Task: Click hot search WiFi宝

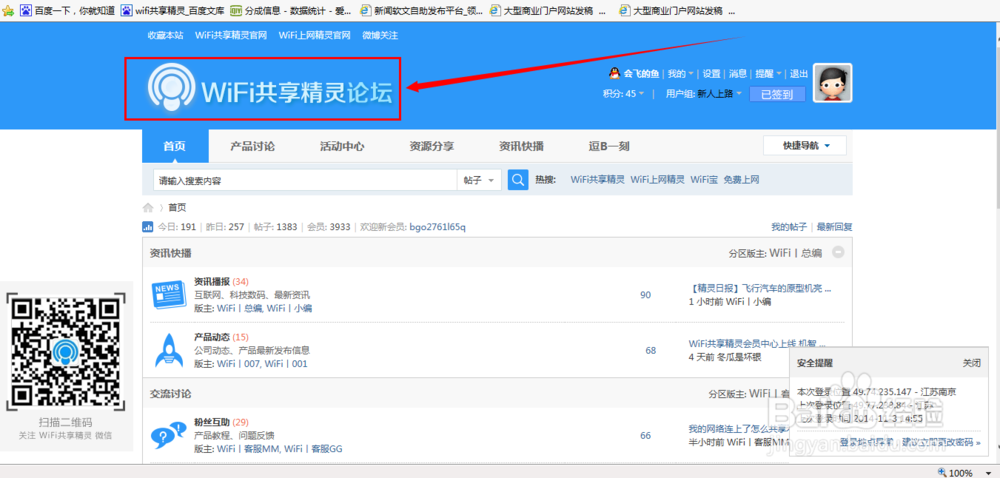Action: point(703,180)
